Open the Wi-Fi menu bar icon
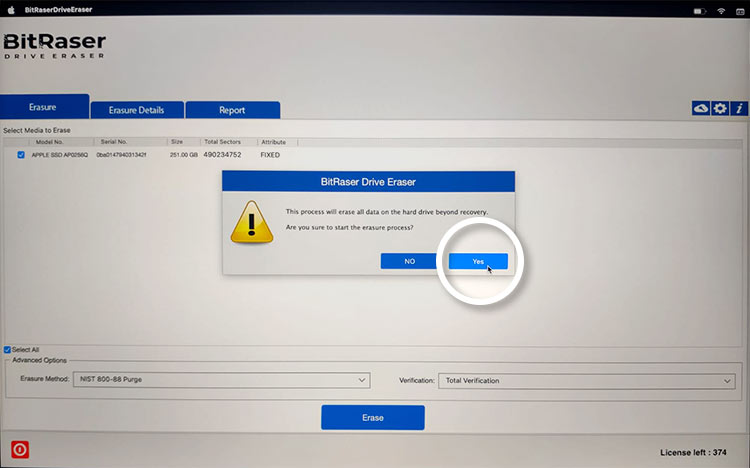 [721, 11]
